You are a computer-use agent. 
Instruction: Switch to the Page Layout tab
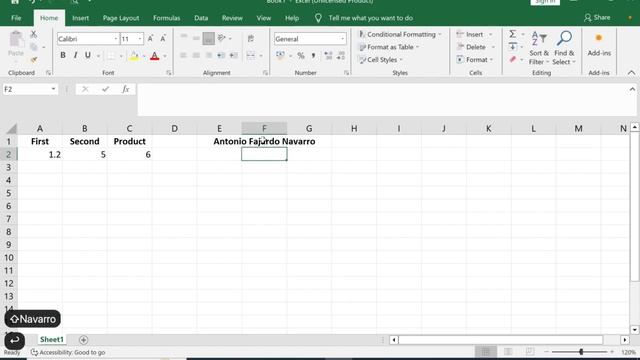click(x=121, y=18)
